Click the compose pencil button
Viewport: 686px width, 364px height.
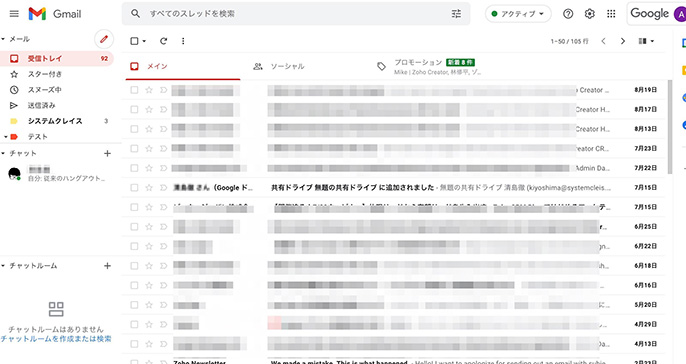click(x=104, y=39)
